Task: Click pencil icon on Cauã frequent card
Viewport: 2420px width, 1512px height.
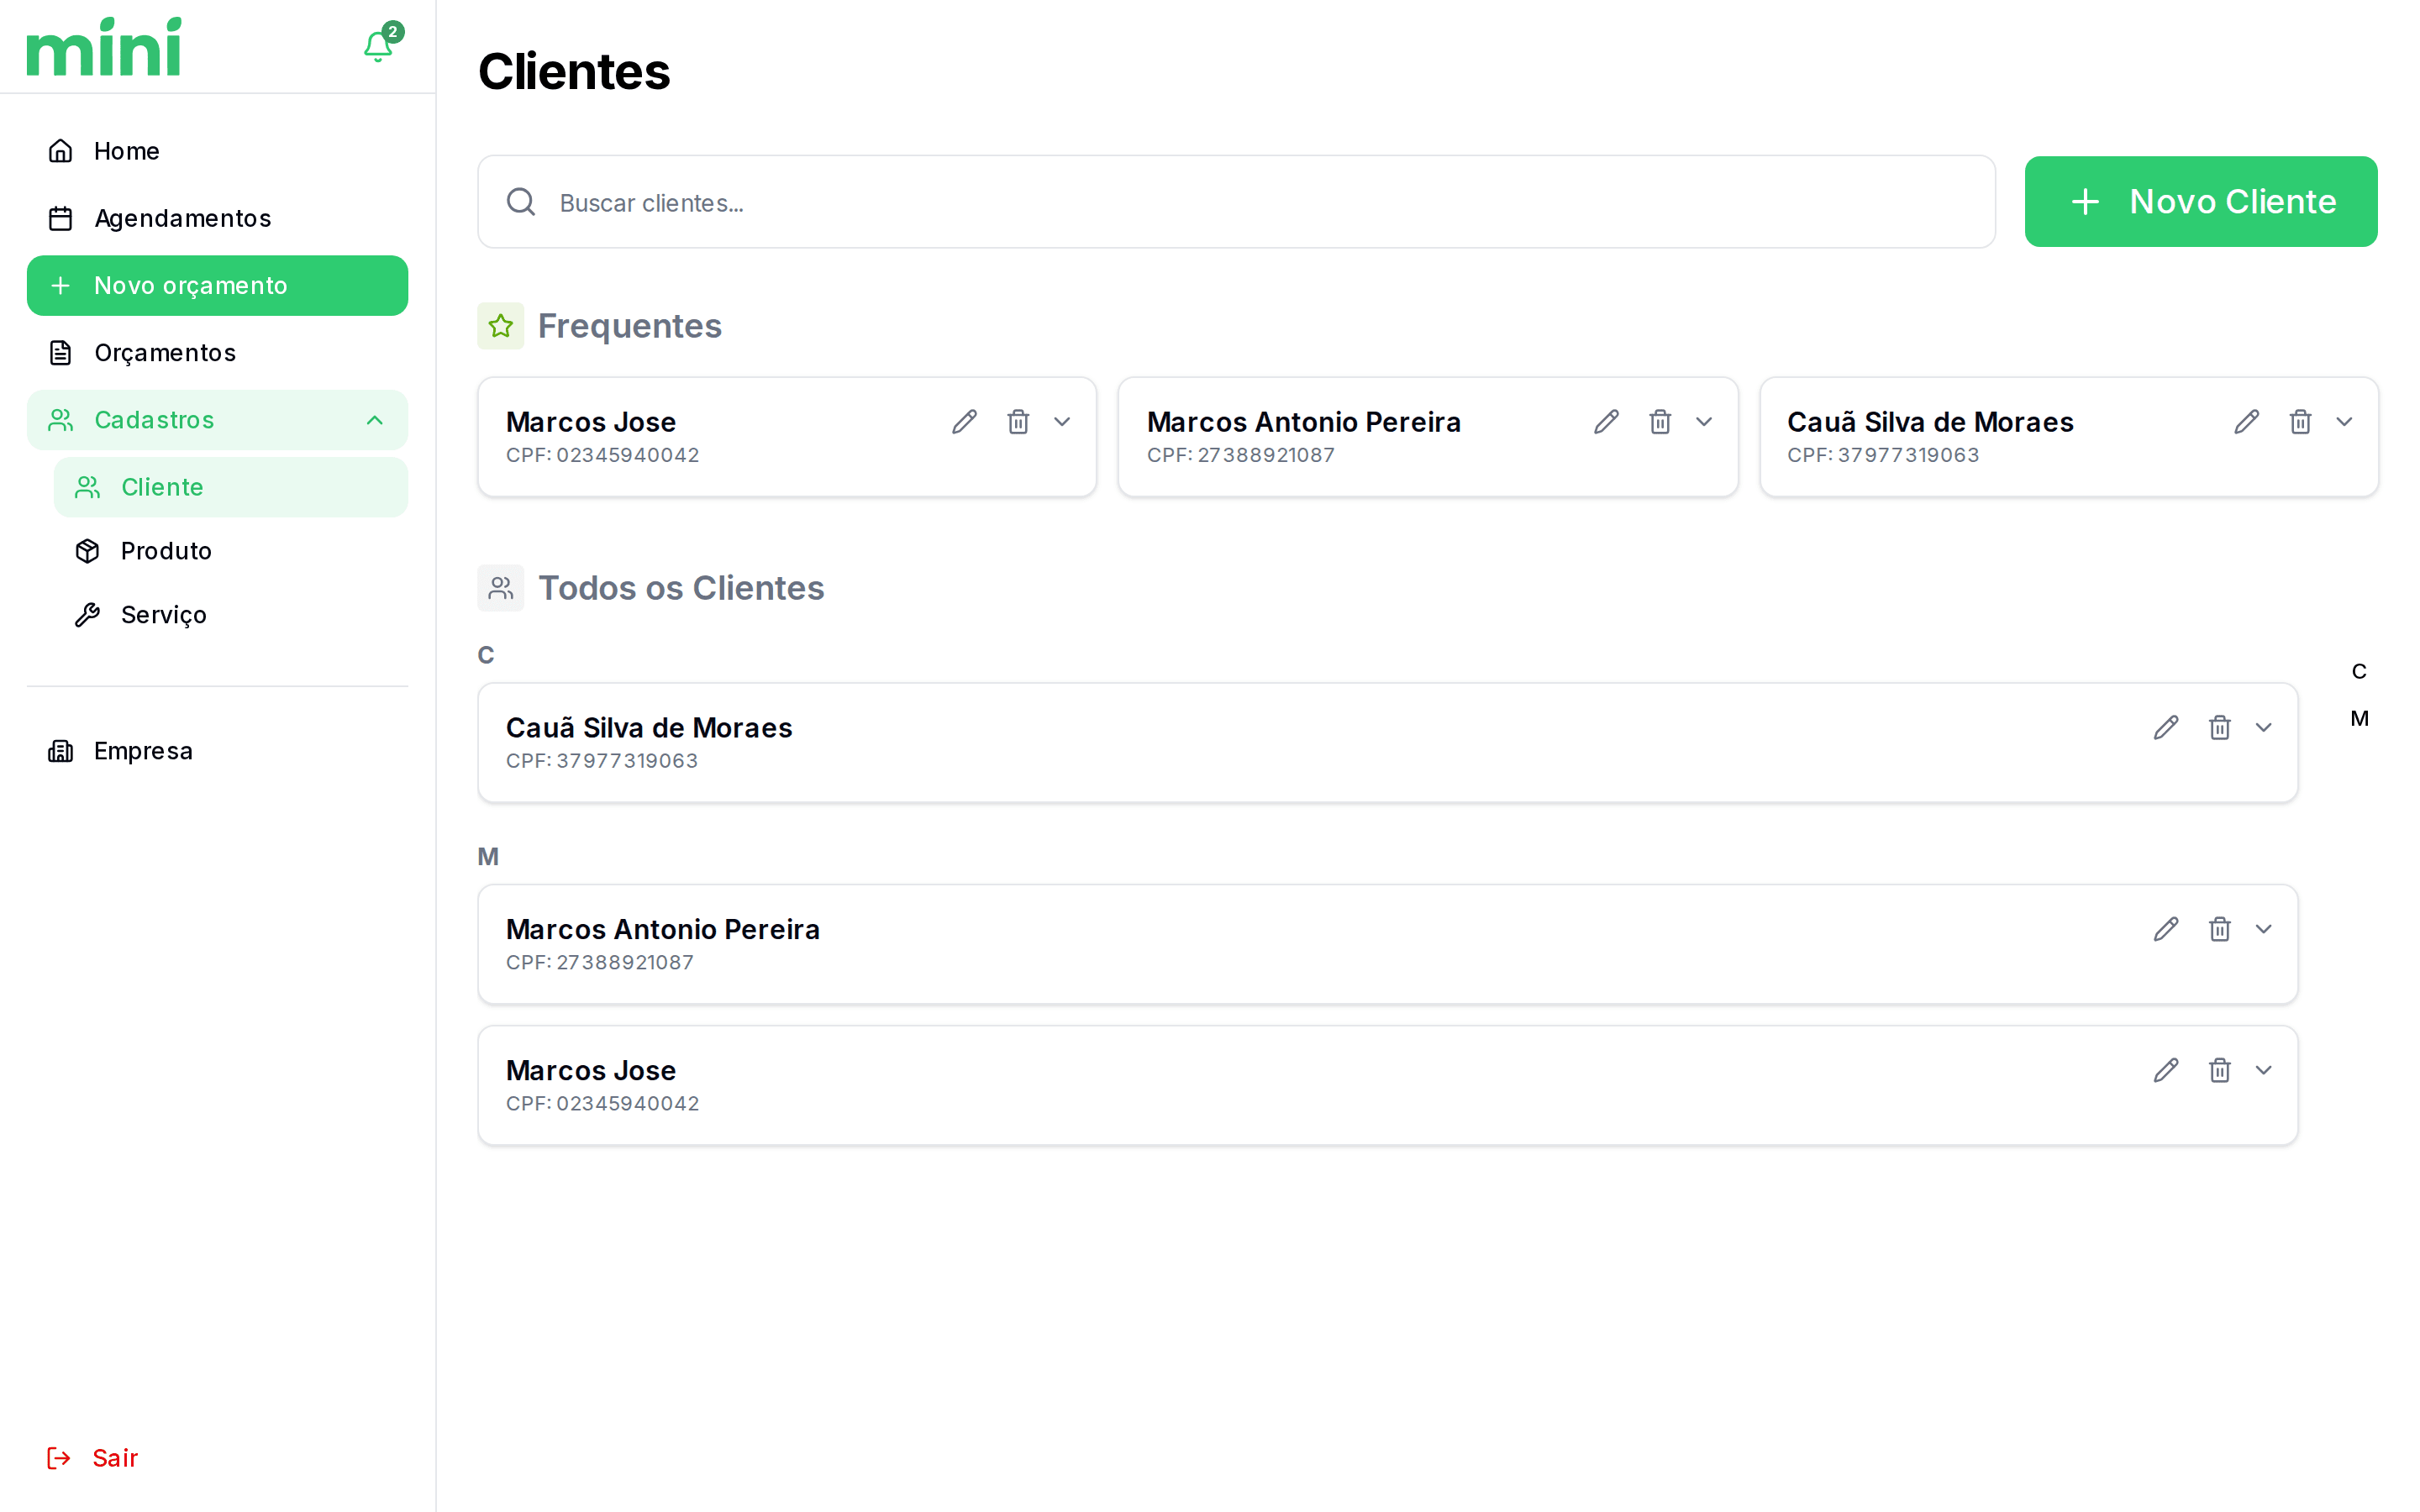Action: pos(2246,422)
